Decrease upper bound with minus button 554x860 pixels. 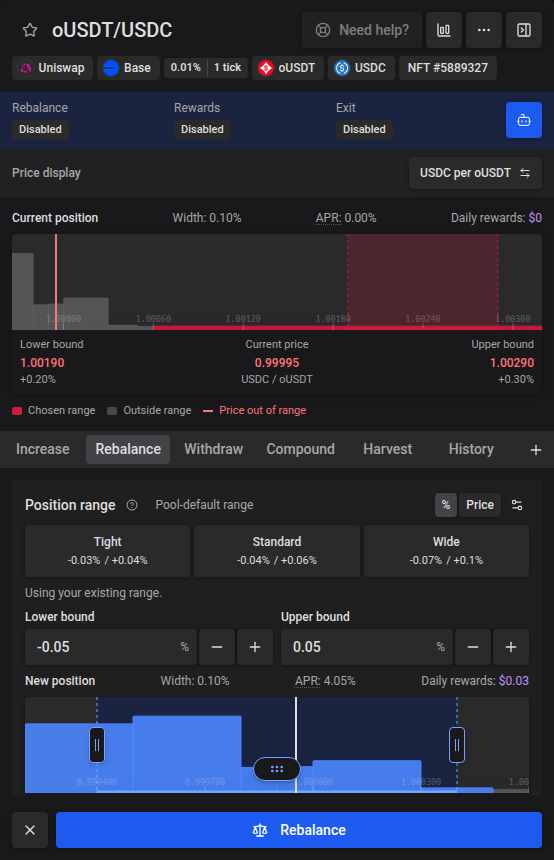473,647
